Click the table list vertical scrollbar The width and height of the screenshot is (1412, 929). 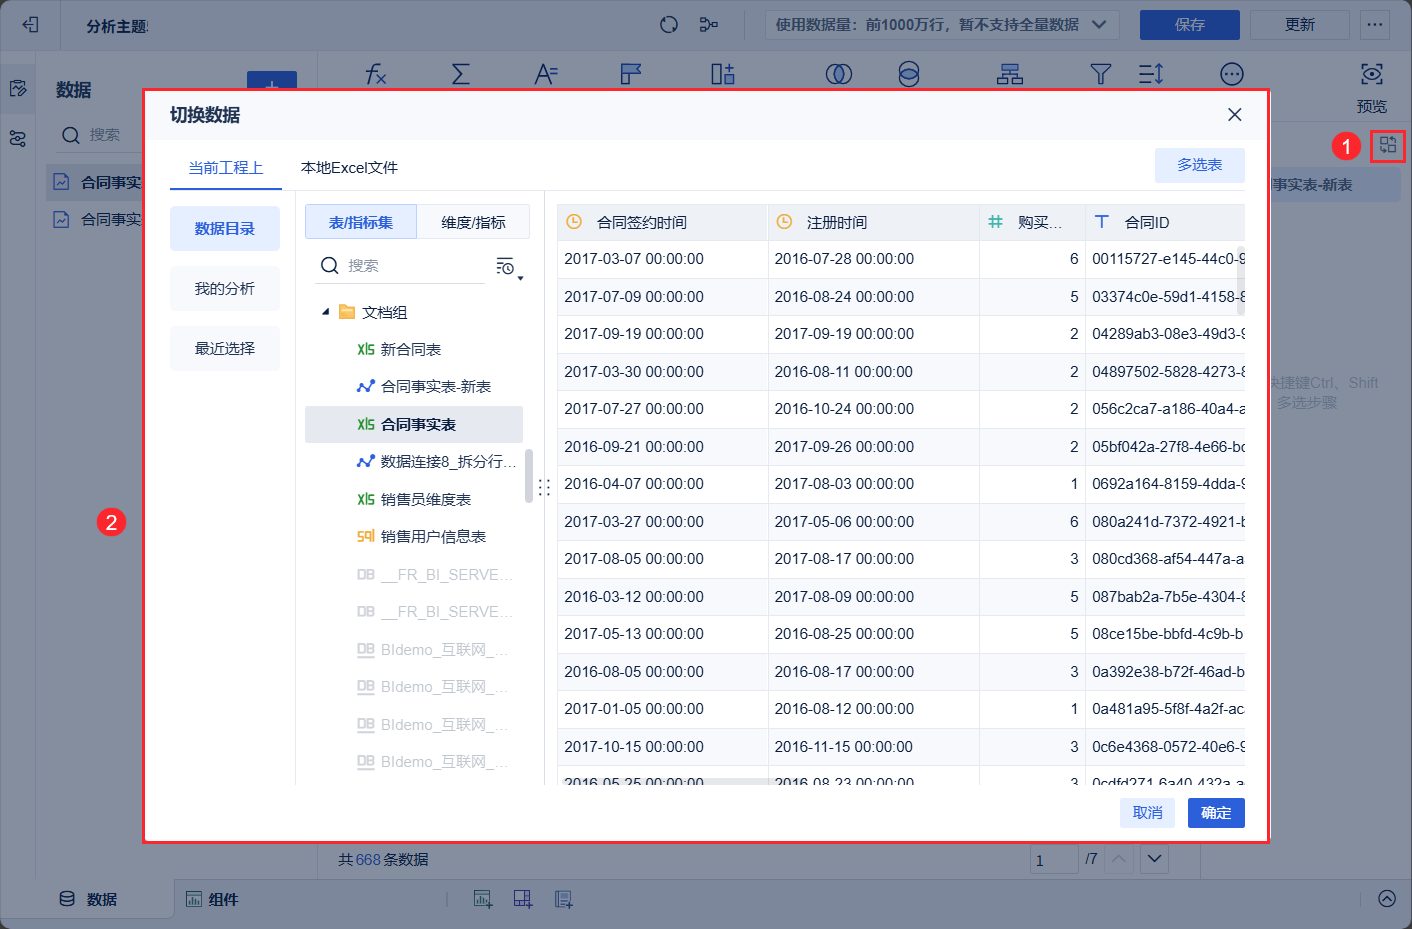pos(529,476)
